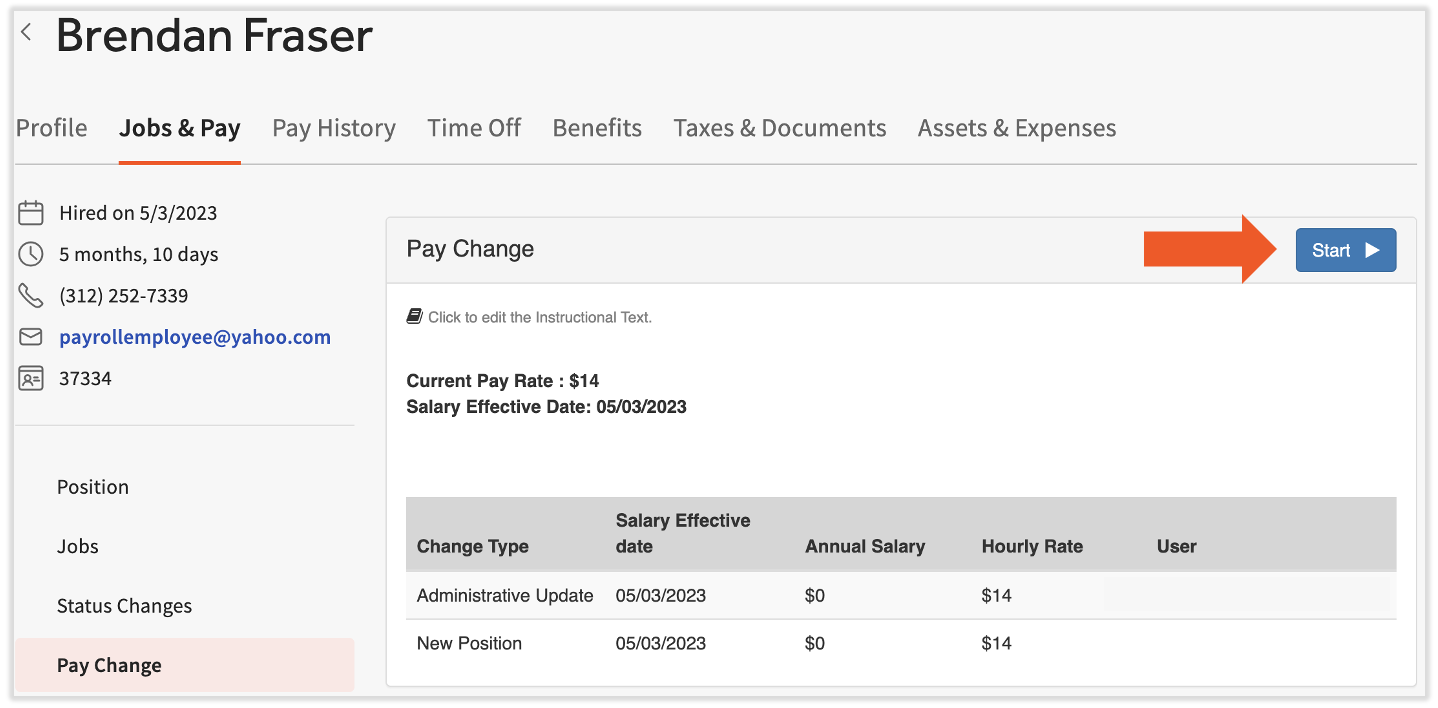1438x708 pixels.
Task: Open the Jobs section in the sidebar
Action: click(77, 546)
